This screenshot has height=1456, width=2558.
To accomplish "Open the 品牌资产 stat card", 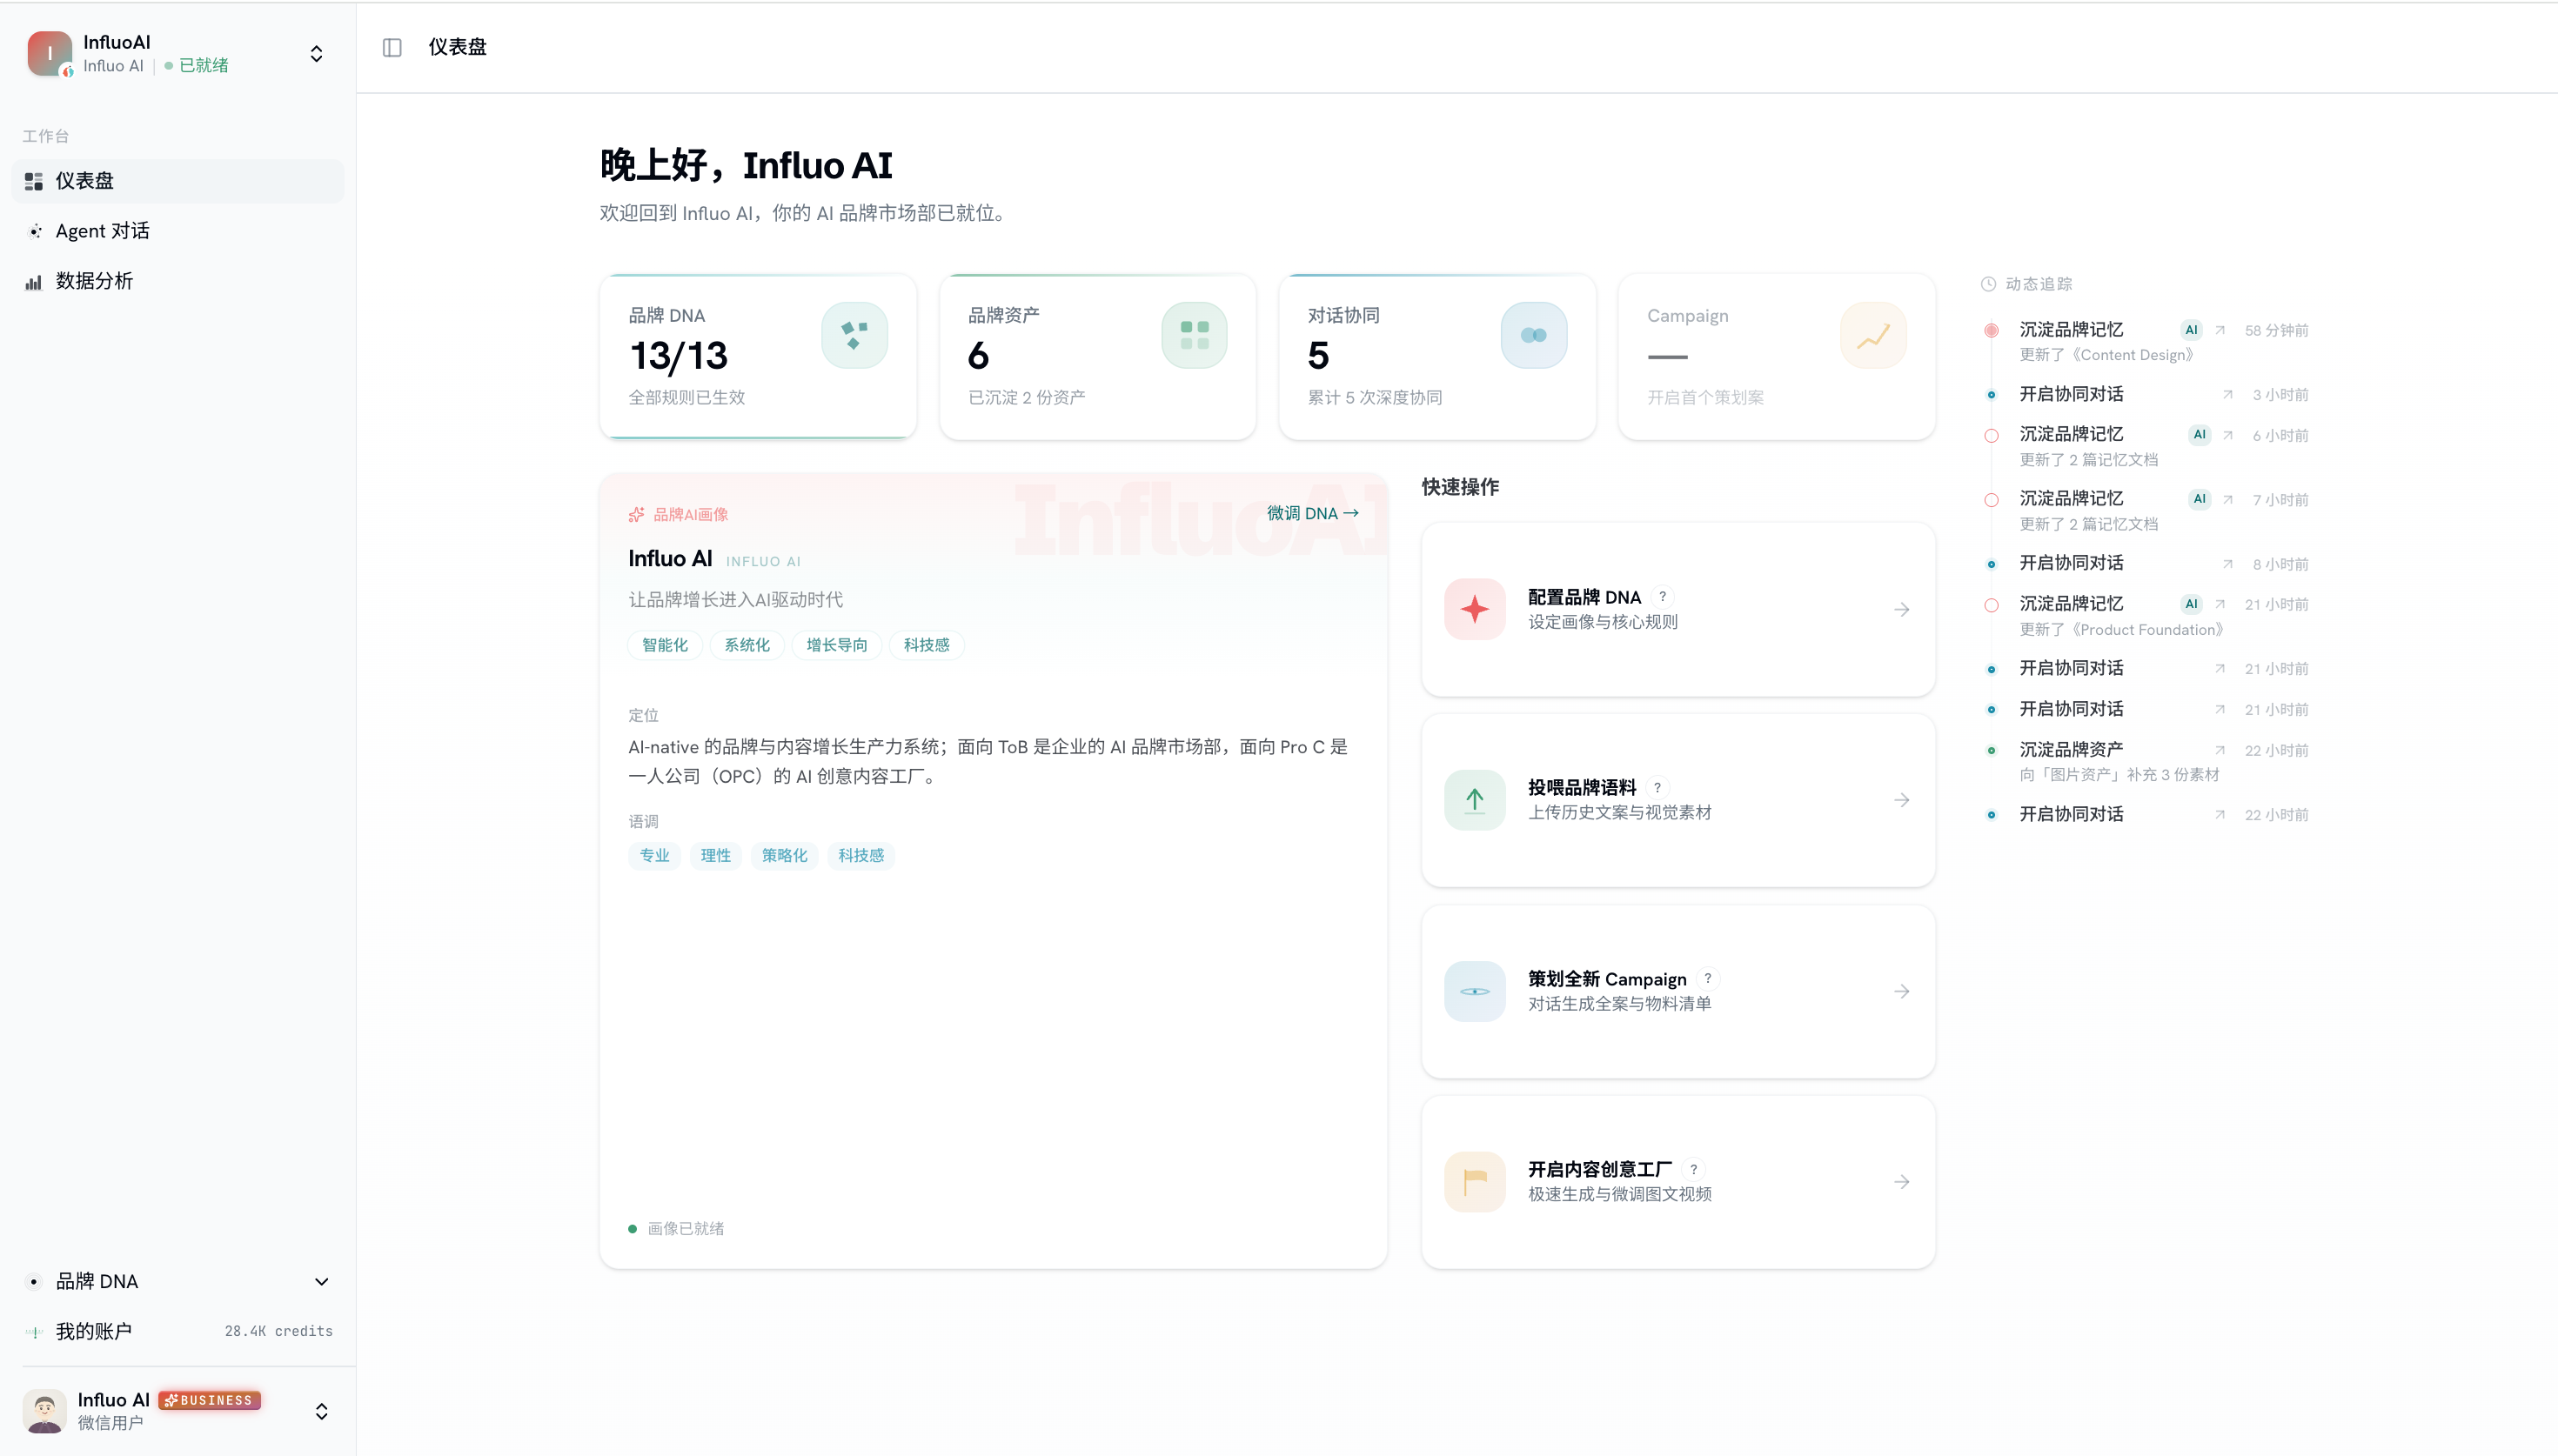I will pos(1098,356).
